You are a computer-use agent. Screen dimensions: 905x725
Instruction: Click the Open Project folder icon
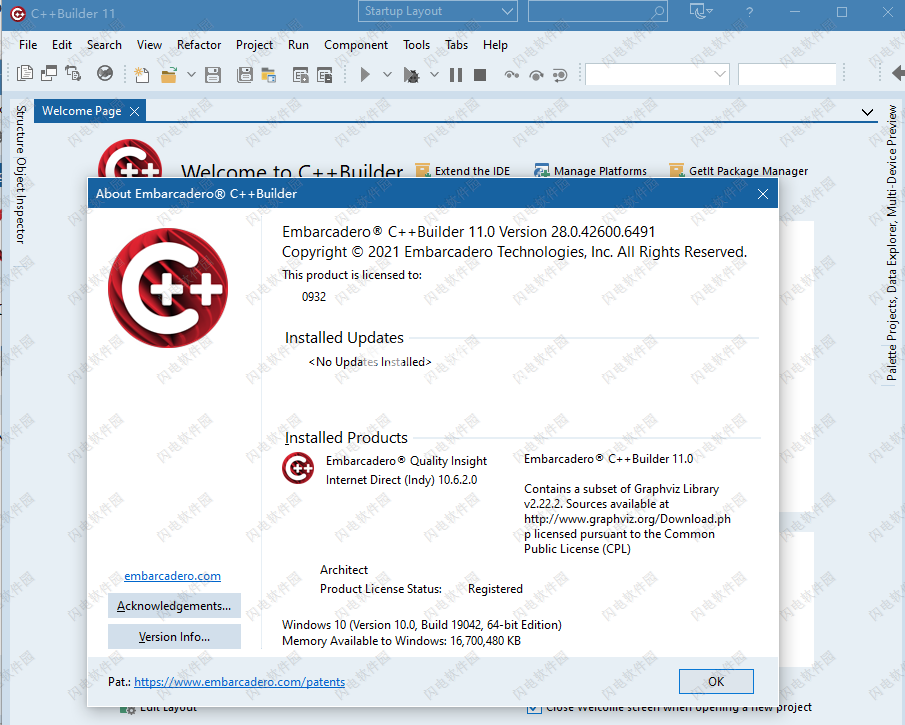[268, 74]
